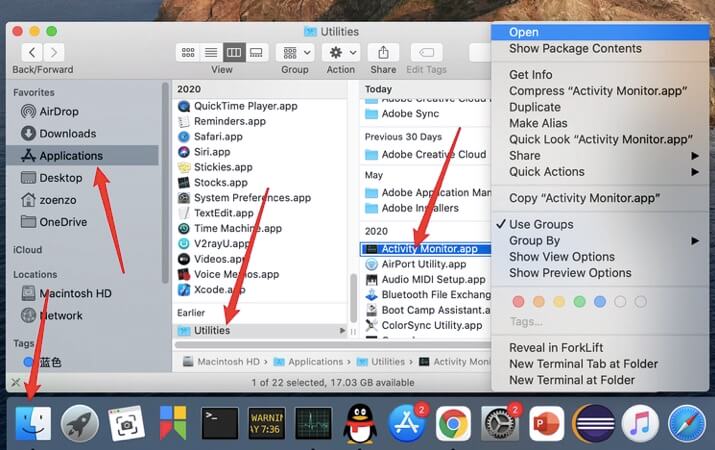
Task: Click the Back navigation arrow
Action: point(32,53)
